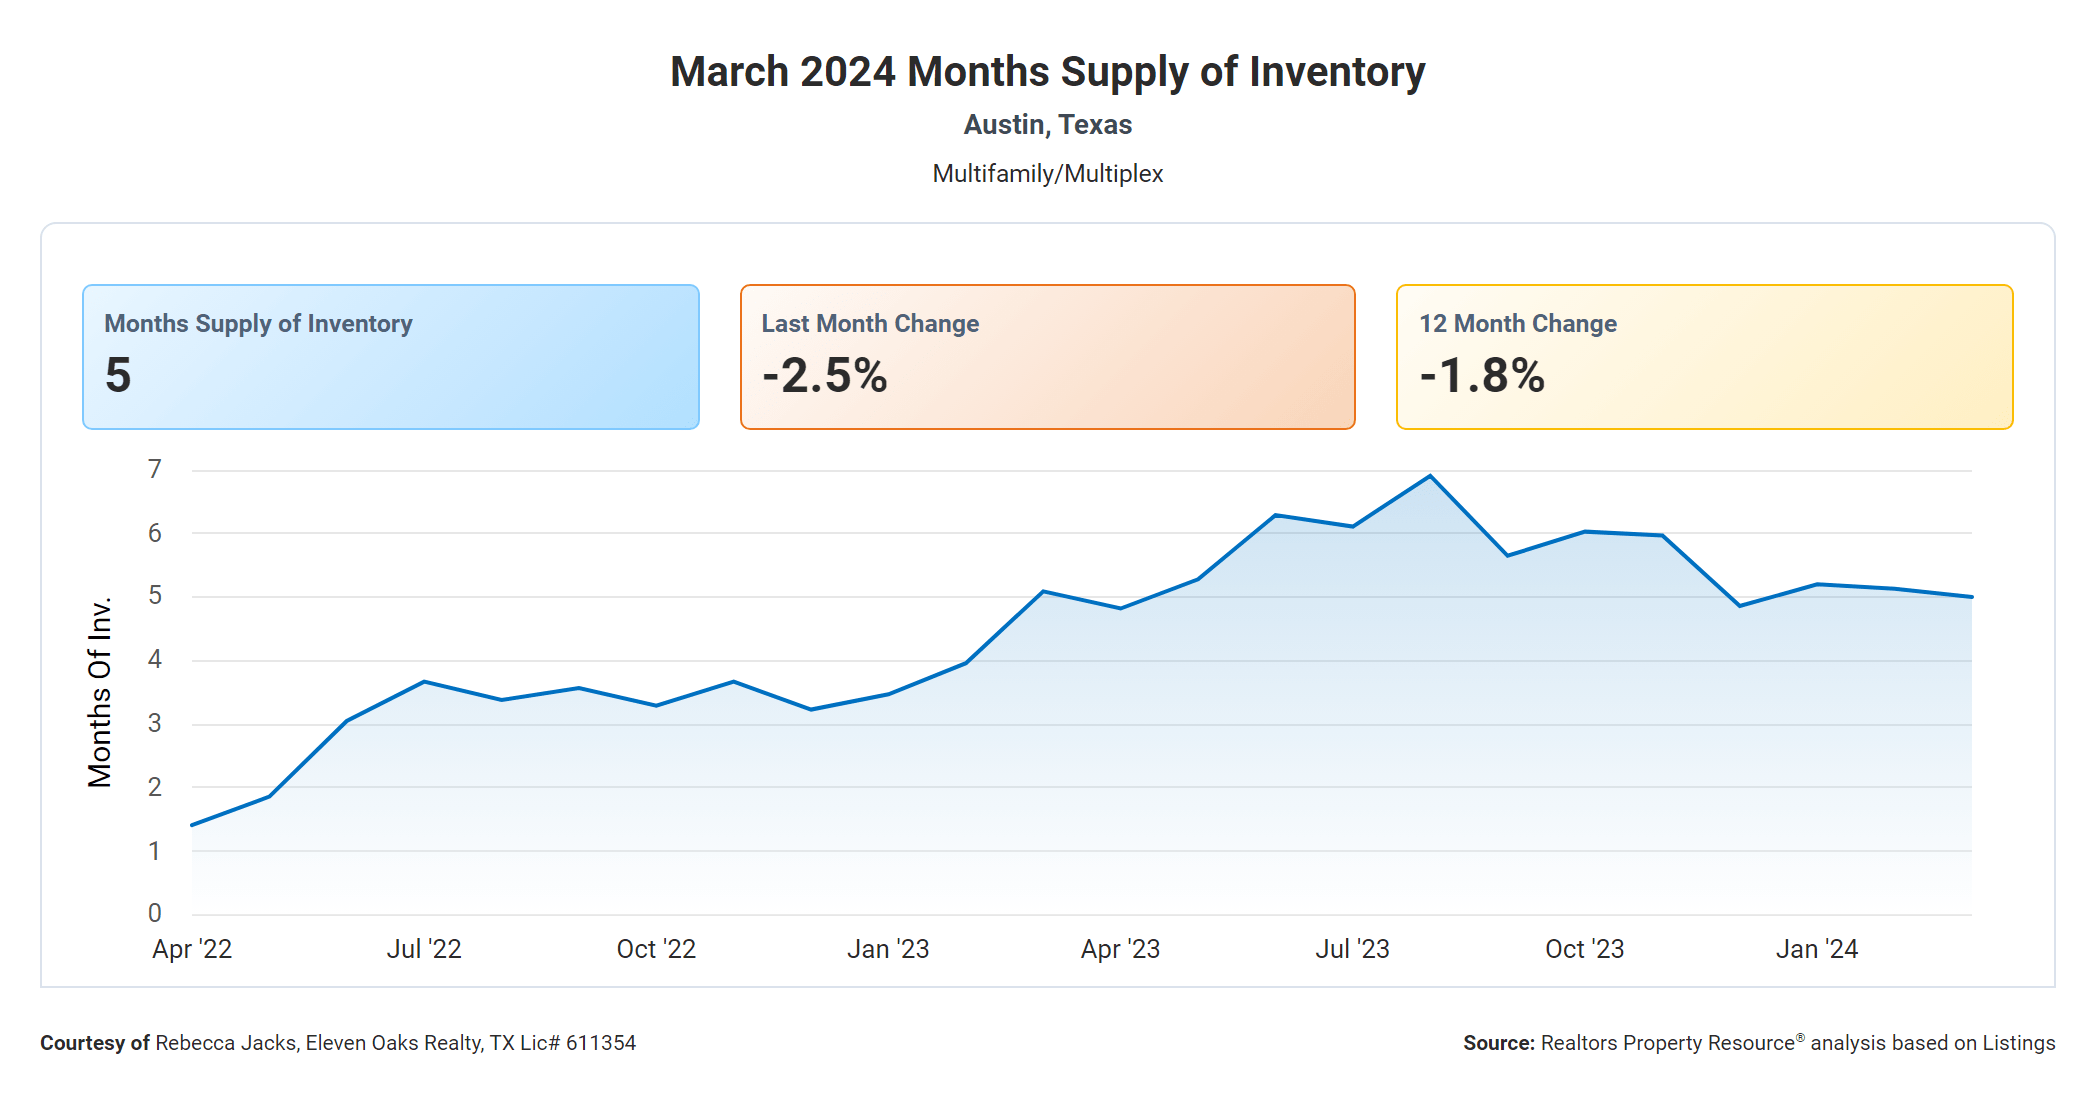Click the Months Of Inv. y-axis title
2096x1100 pixels.
tap(100, 692)
